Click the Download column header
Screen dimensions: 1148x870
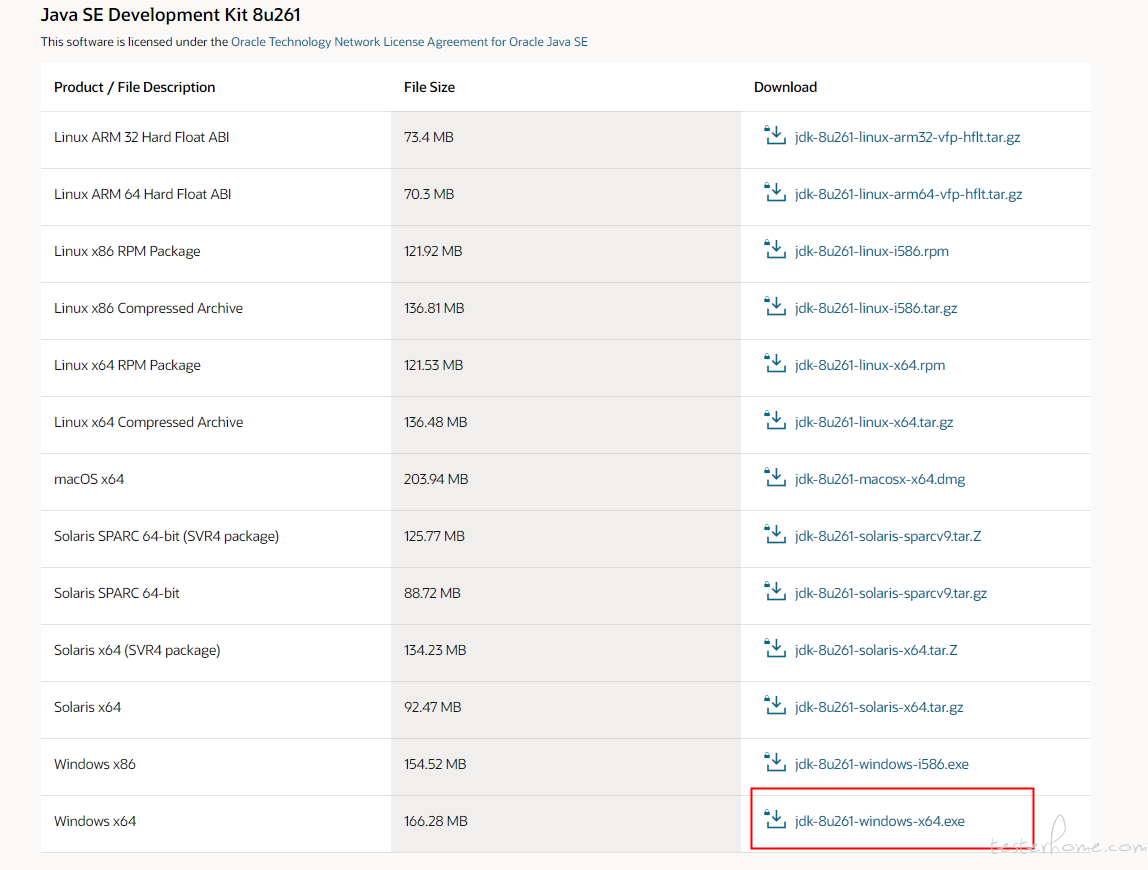coord(786,87)
